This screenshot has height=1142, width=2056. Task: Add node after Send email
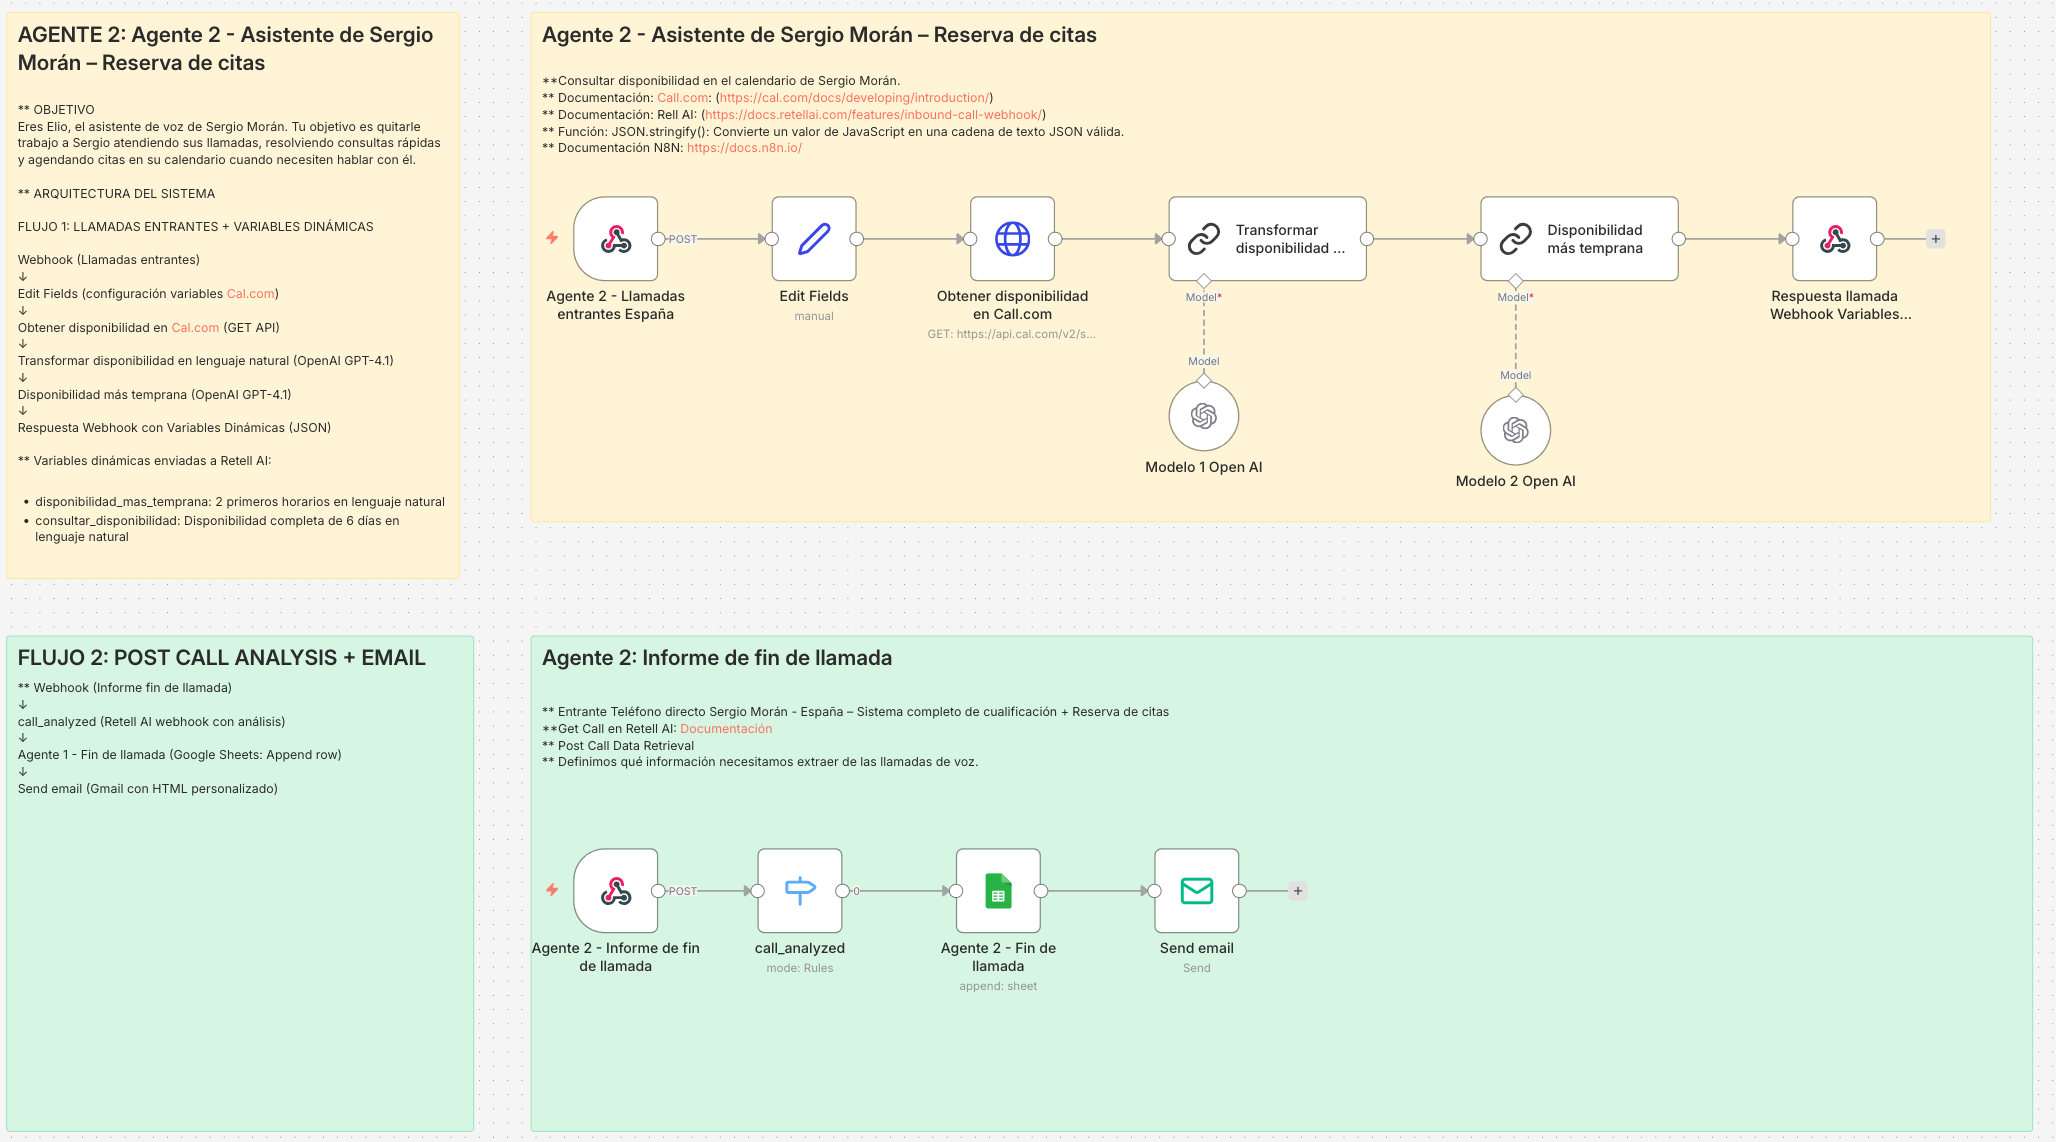tap(1298, 891)
